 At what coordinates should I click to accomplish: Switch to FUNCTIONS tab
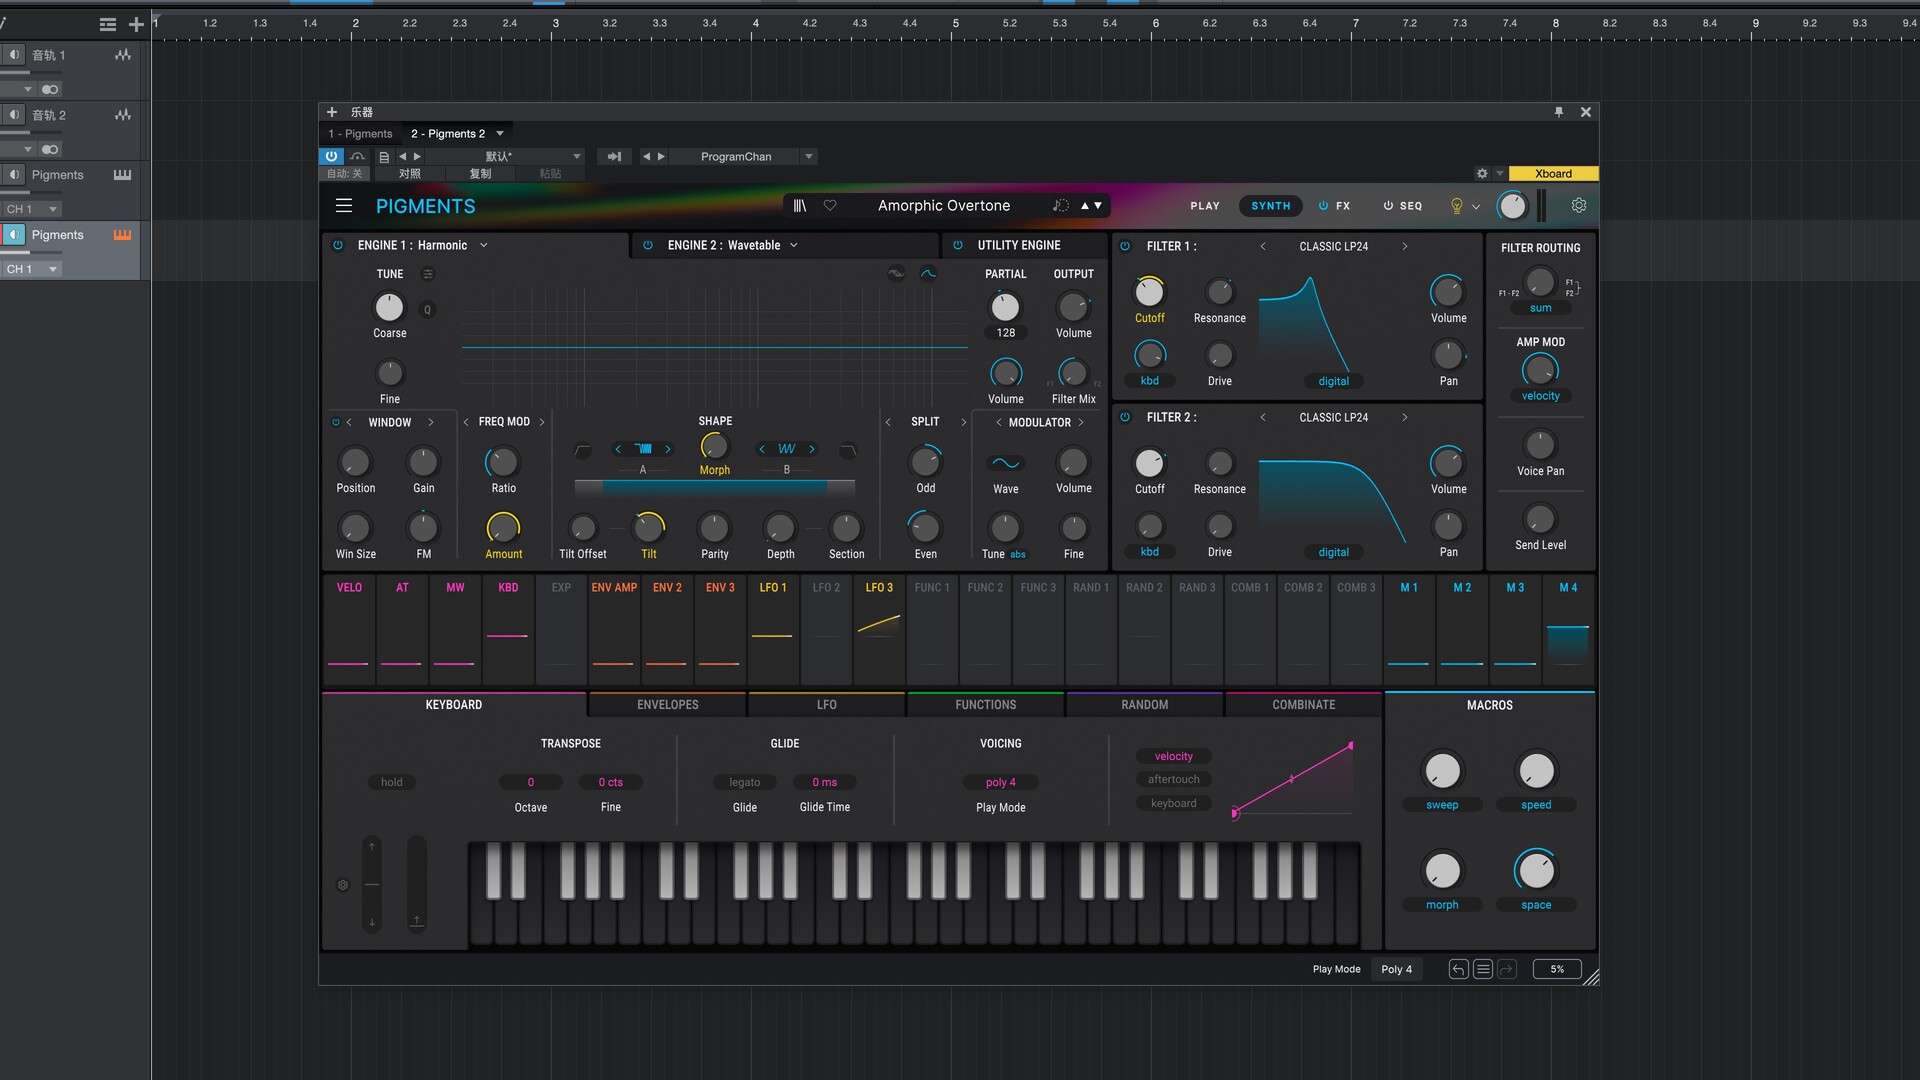click(x=985, y=705)
